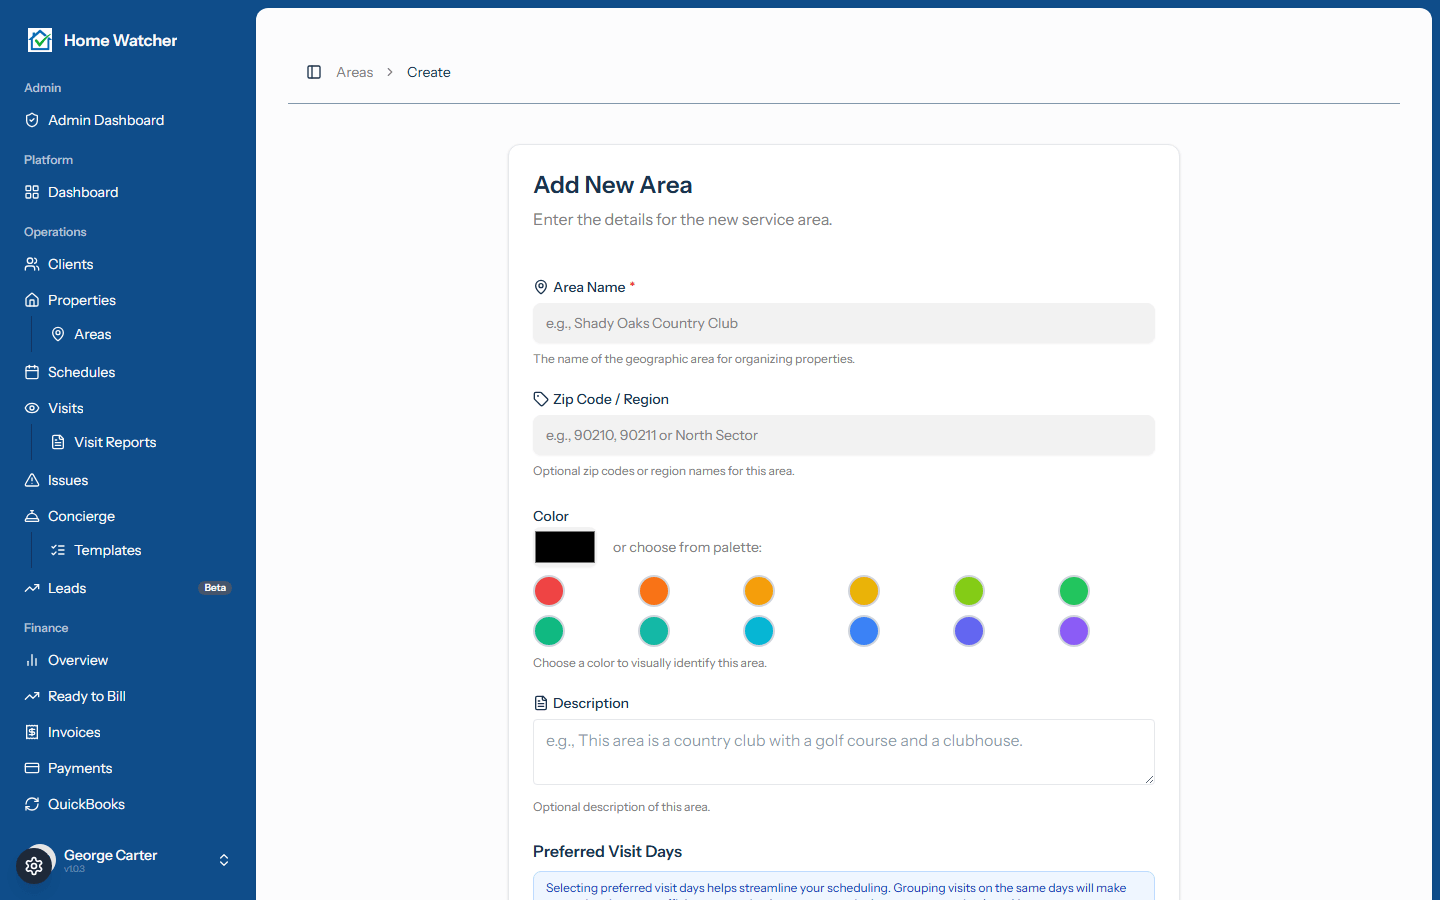Click the Create breadcrumb
Screen dimensions: 1440x900
pyautogui.click(x=429, y=72)
